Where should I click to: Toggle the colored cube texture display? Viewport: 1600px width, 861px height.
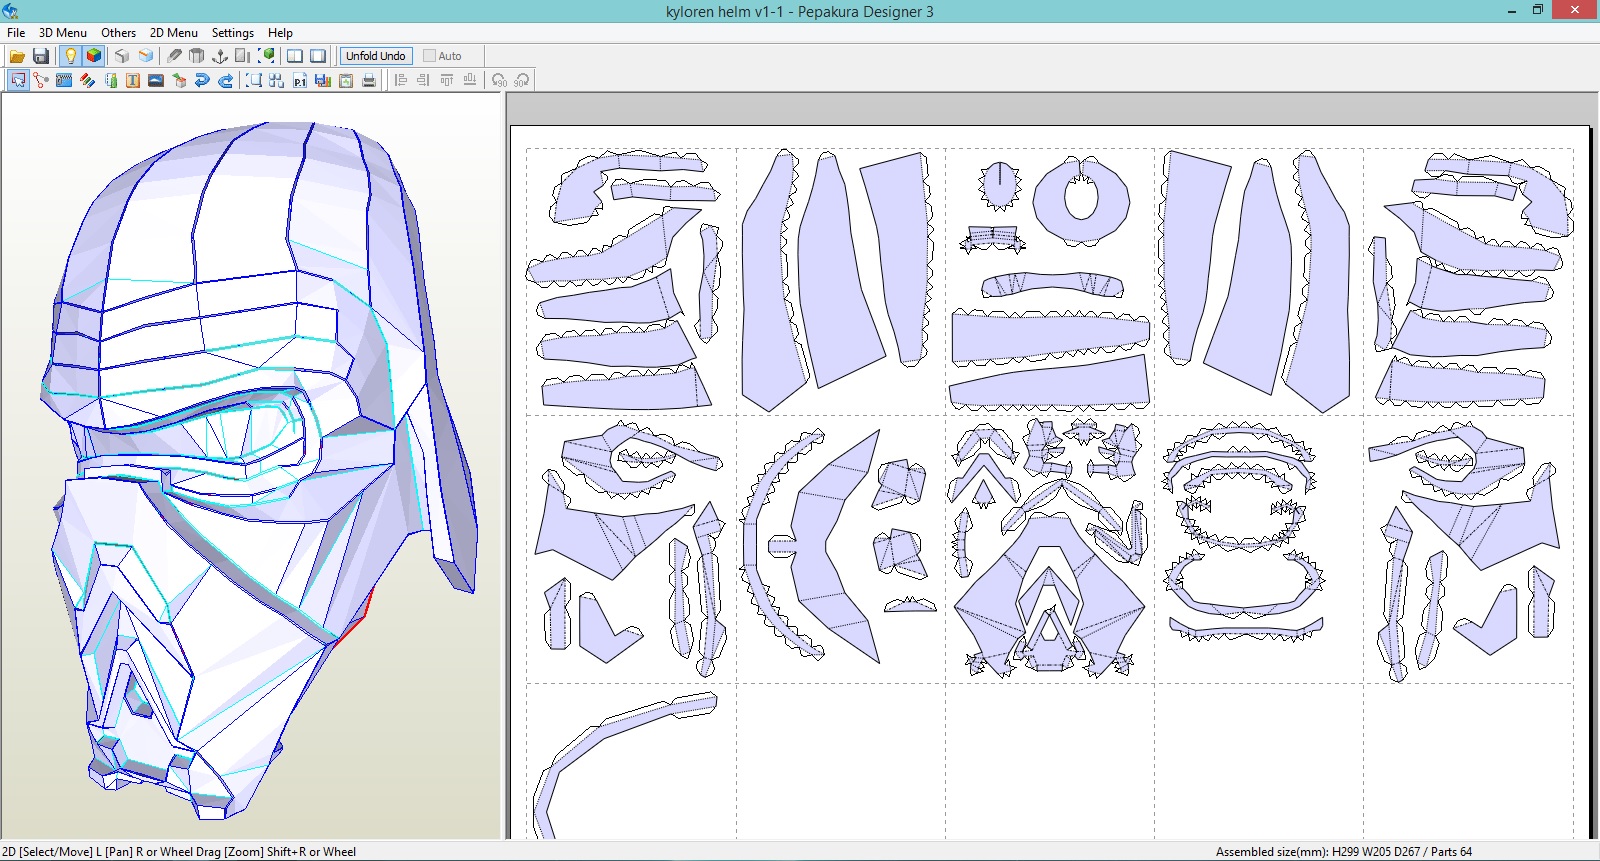tap(94, 56)
